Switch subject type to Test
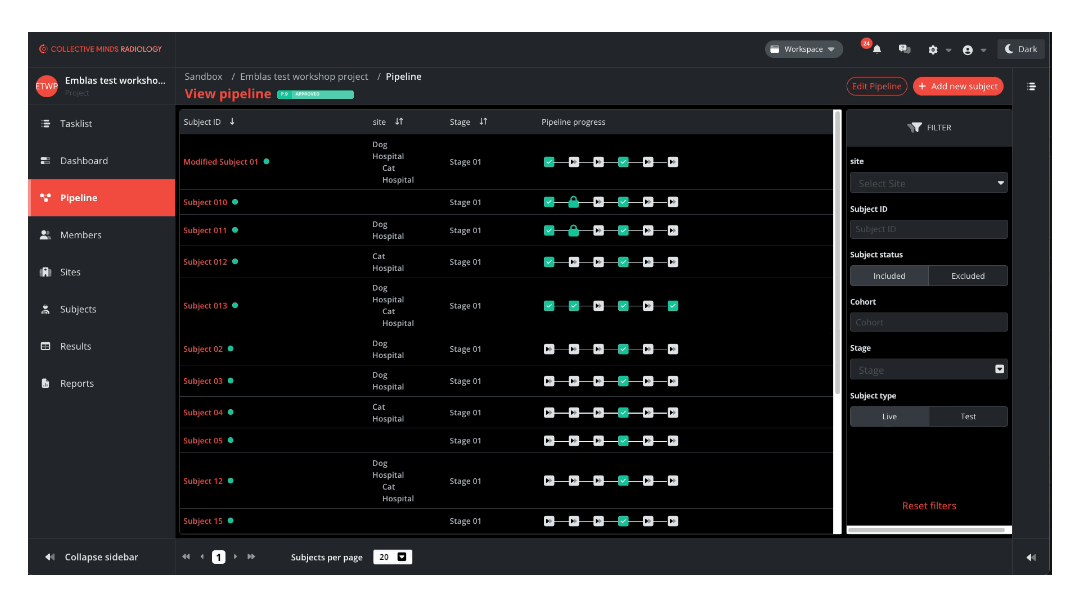The image size is (1080, 608). [x=967, y=417]
